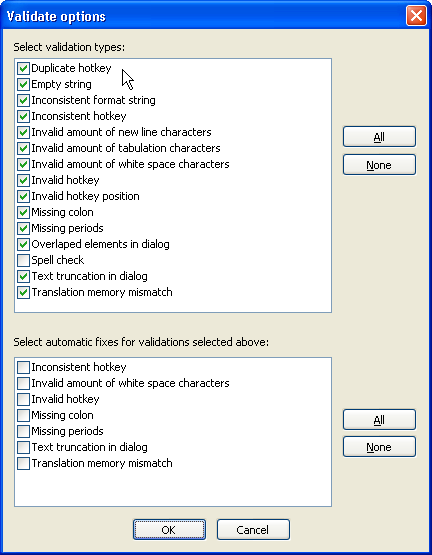Disable Overlaped elements in dialog validation

[23, 244]
